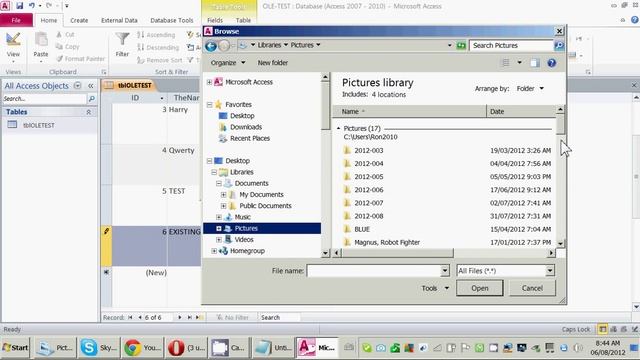This screenshot has width=640, height=360.
Task: Click the Undo icon in title bar
Action: [31, 6]
